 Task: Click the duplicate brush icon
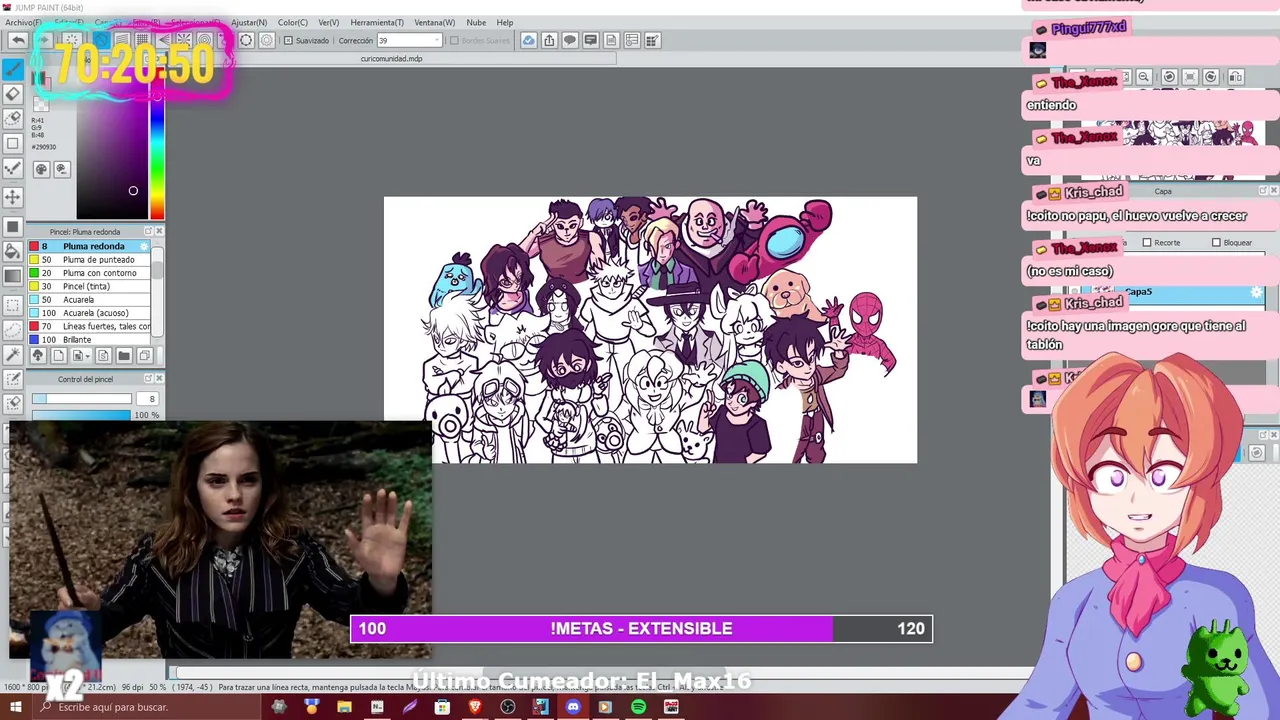point(145,356)
